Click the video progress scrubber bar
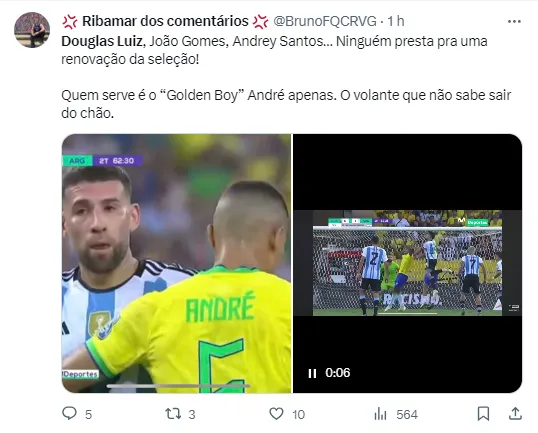This screenshot has height=433, width=538. pos(178,386)
